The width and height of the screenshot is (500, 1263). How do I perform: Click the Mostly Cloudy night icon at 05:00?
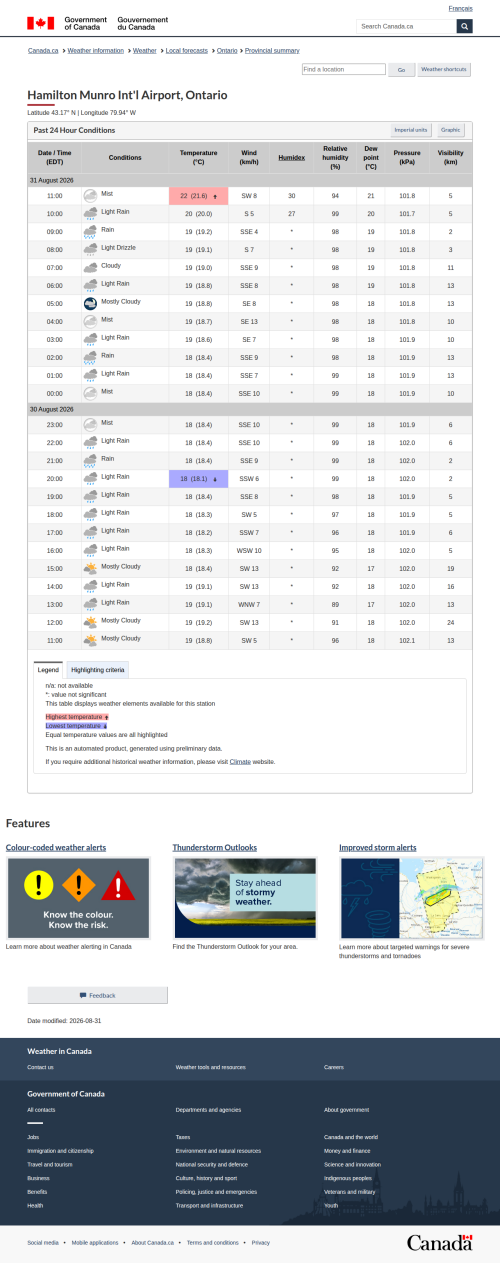(x=90, y=303)
